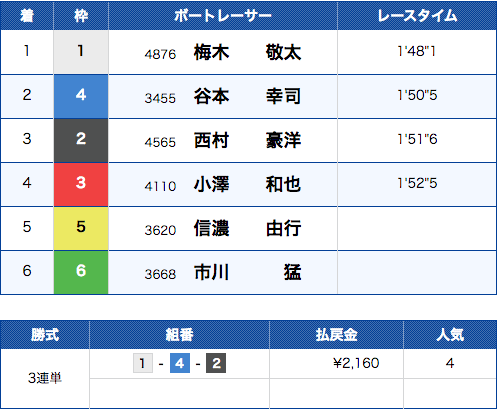
Task: Click race time 1'48"1
Action: [417, 51]
